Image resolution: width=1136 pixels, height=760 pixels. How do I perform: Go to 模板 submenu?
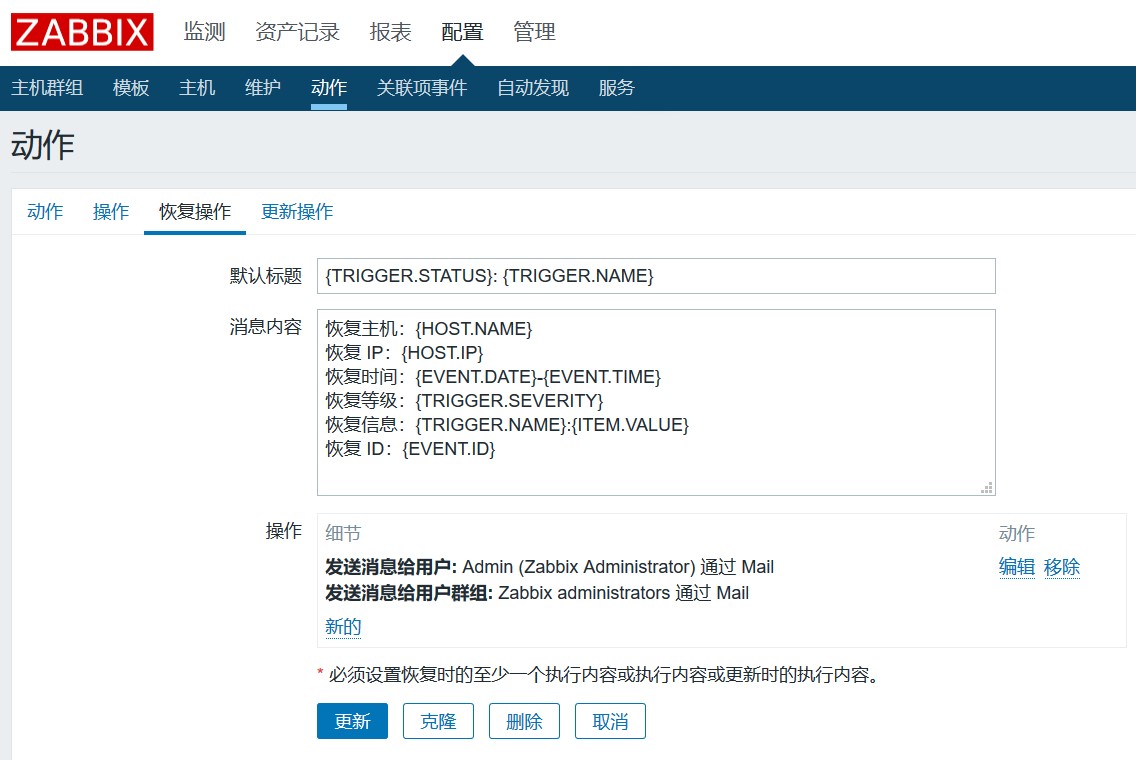(x=131, y=88)
